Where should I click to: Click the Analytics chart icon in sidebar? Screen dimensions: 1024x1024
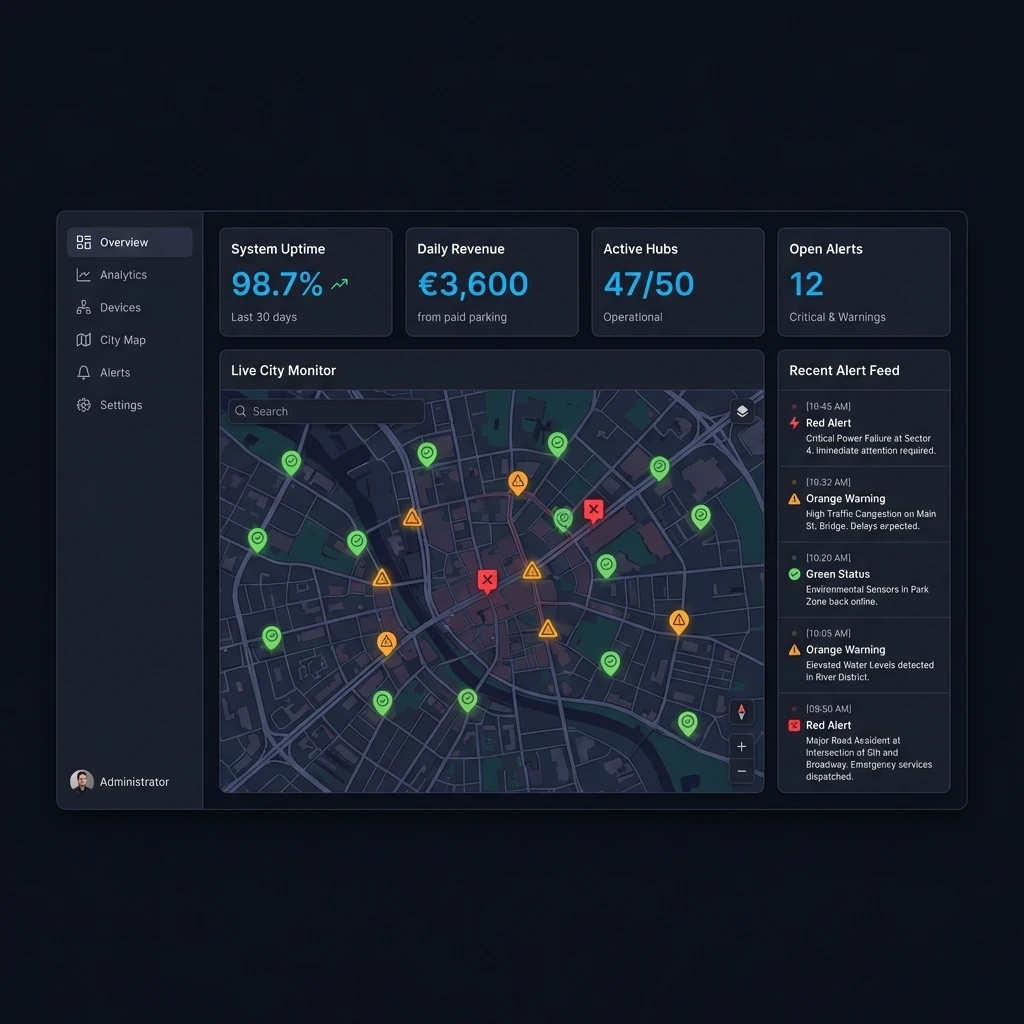tap(84, 275)
